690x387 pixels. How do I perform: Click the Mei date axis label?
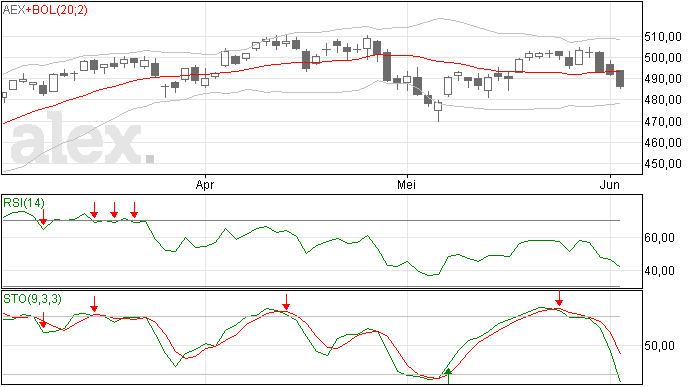[406, 184]
